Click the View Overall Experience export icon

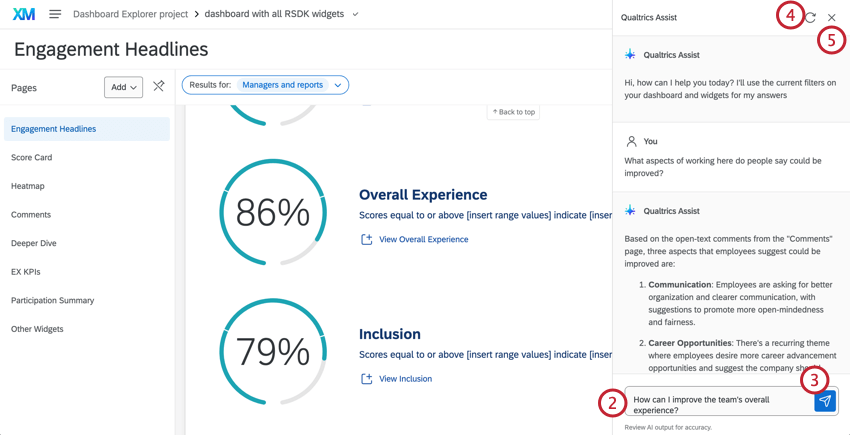pos(366,239)
